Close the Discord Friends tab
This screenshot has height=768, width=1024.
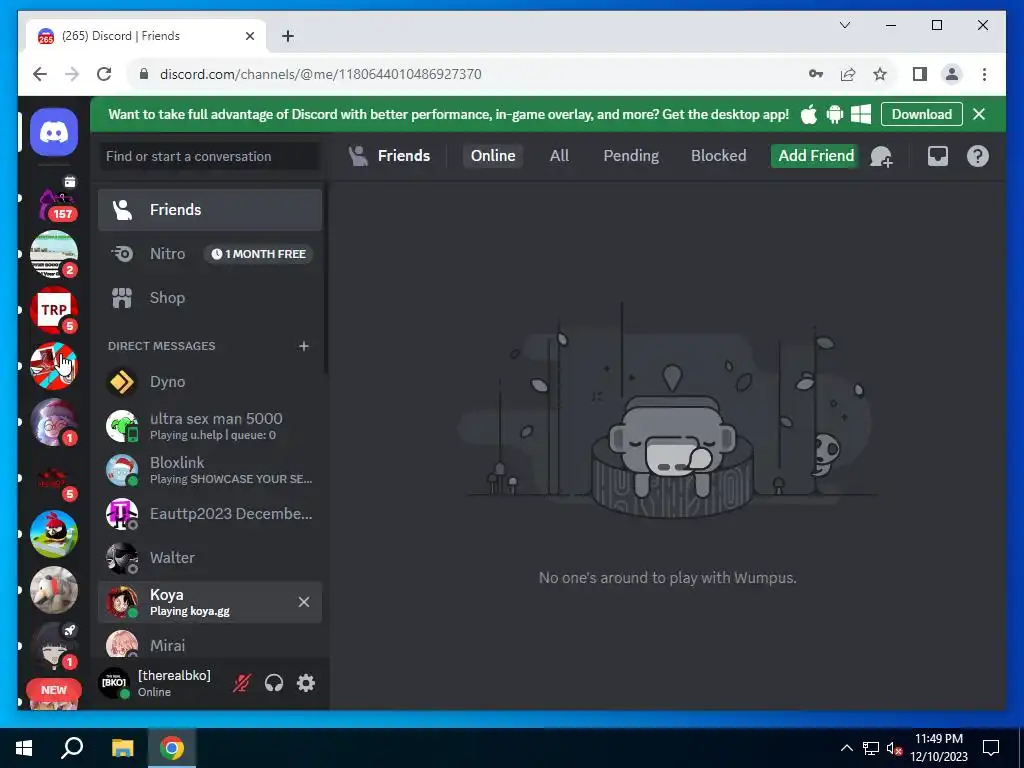point(249,36)
